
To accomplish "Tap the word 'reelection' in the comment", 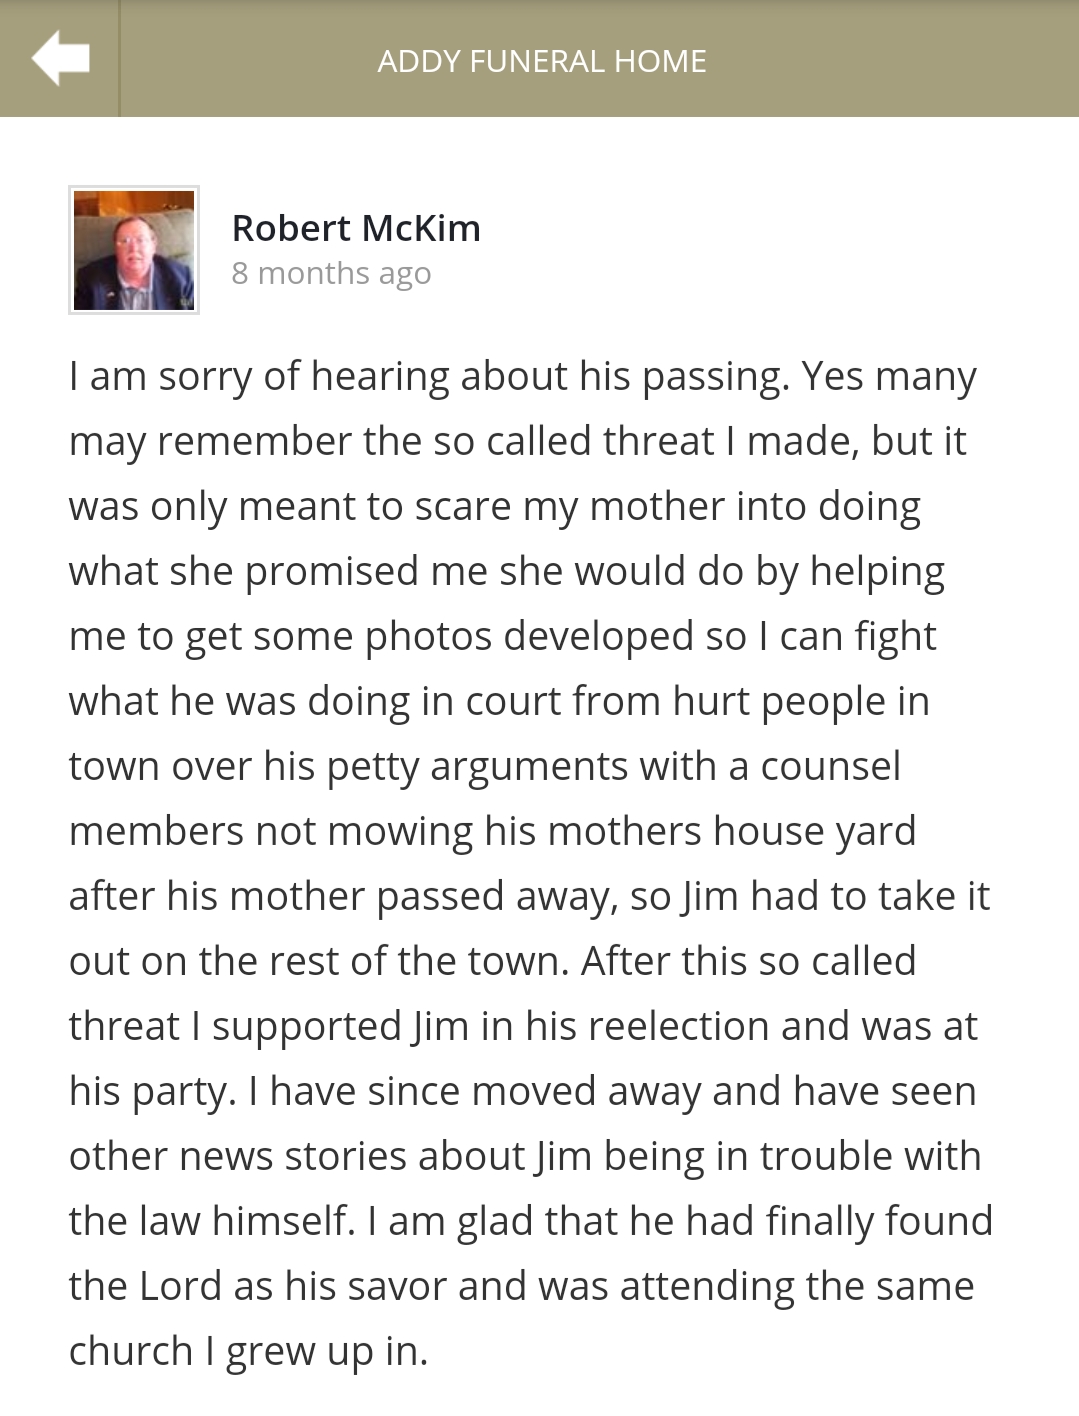I will (661, 1026).
